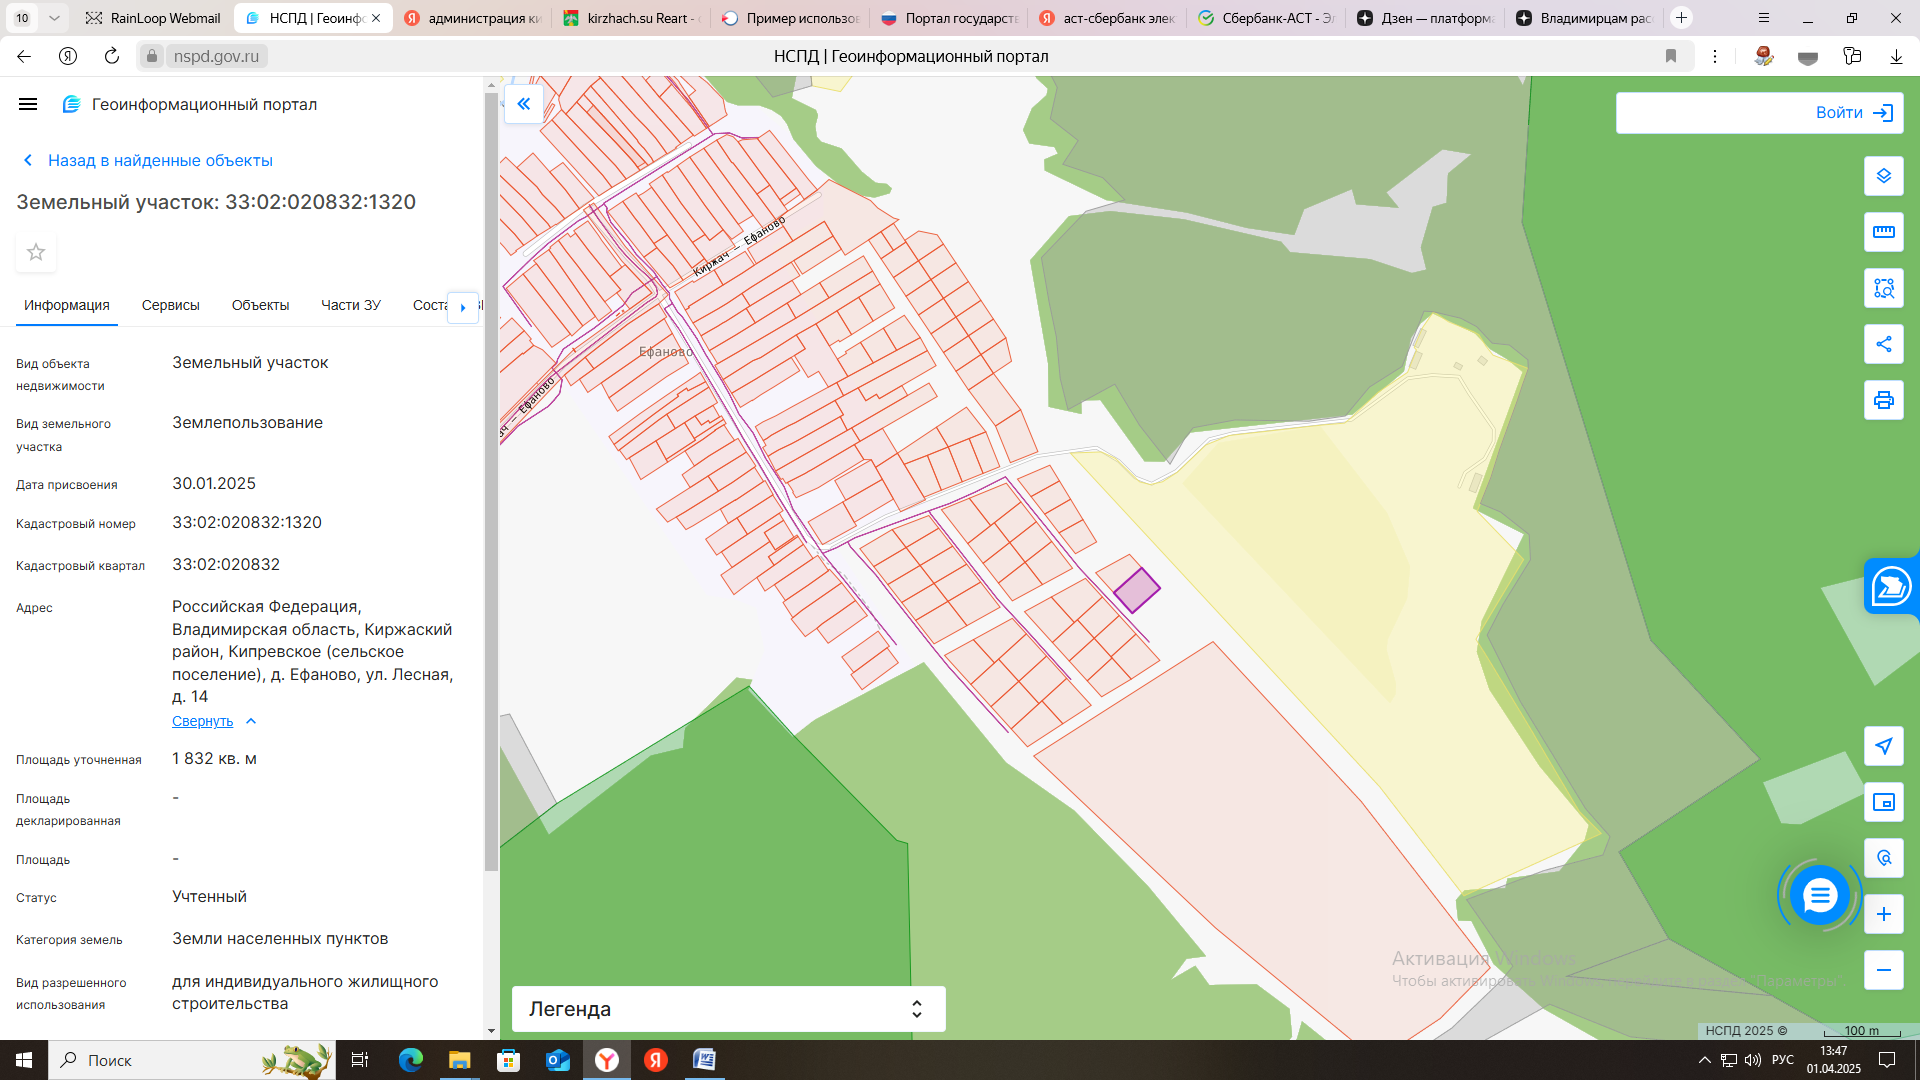Open the Части ЗУ tab
This screenshot has height=1080, width=1920.
pos(350,305)
